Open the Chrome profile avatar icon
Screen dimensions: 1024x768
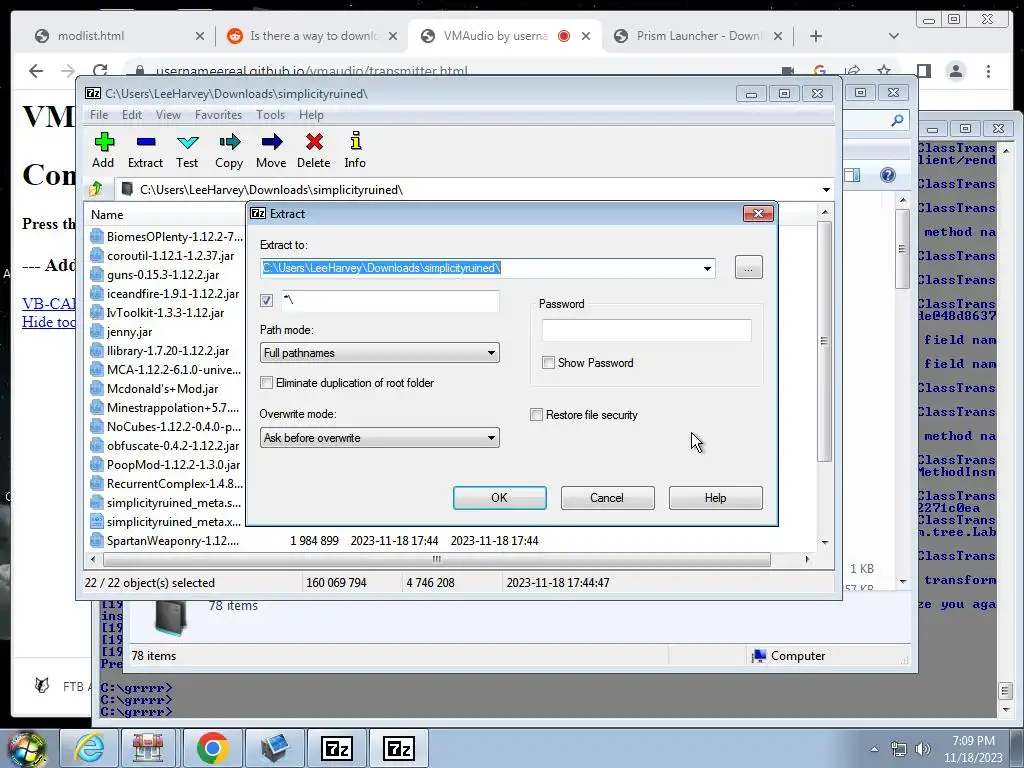click(x=955, y=71)
